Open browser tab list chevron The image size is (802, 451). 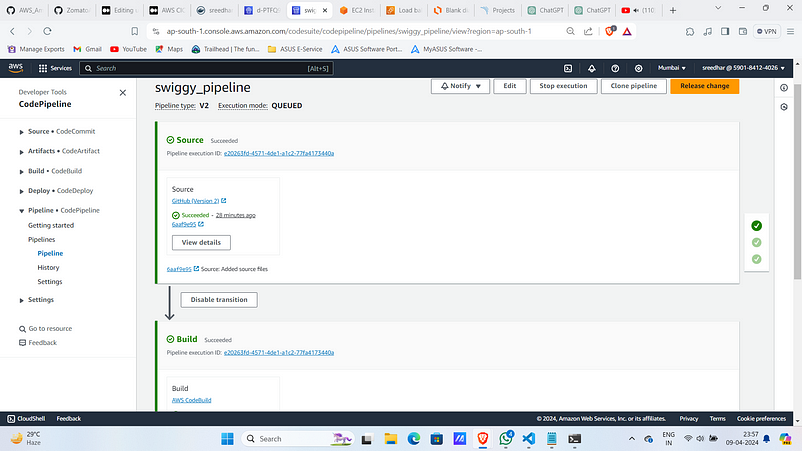tap(718, 9)
